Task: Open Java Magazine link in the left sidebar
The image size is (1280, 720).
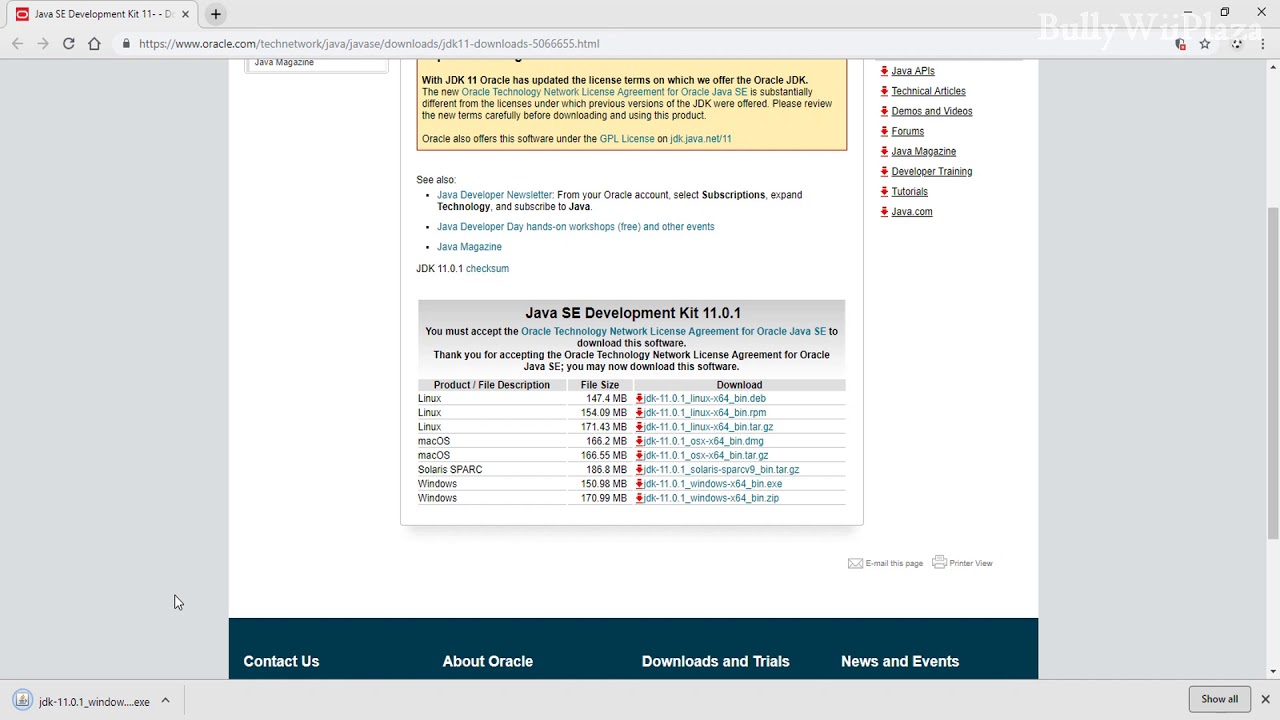Action: click(284, 62)
